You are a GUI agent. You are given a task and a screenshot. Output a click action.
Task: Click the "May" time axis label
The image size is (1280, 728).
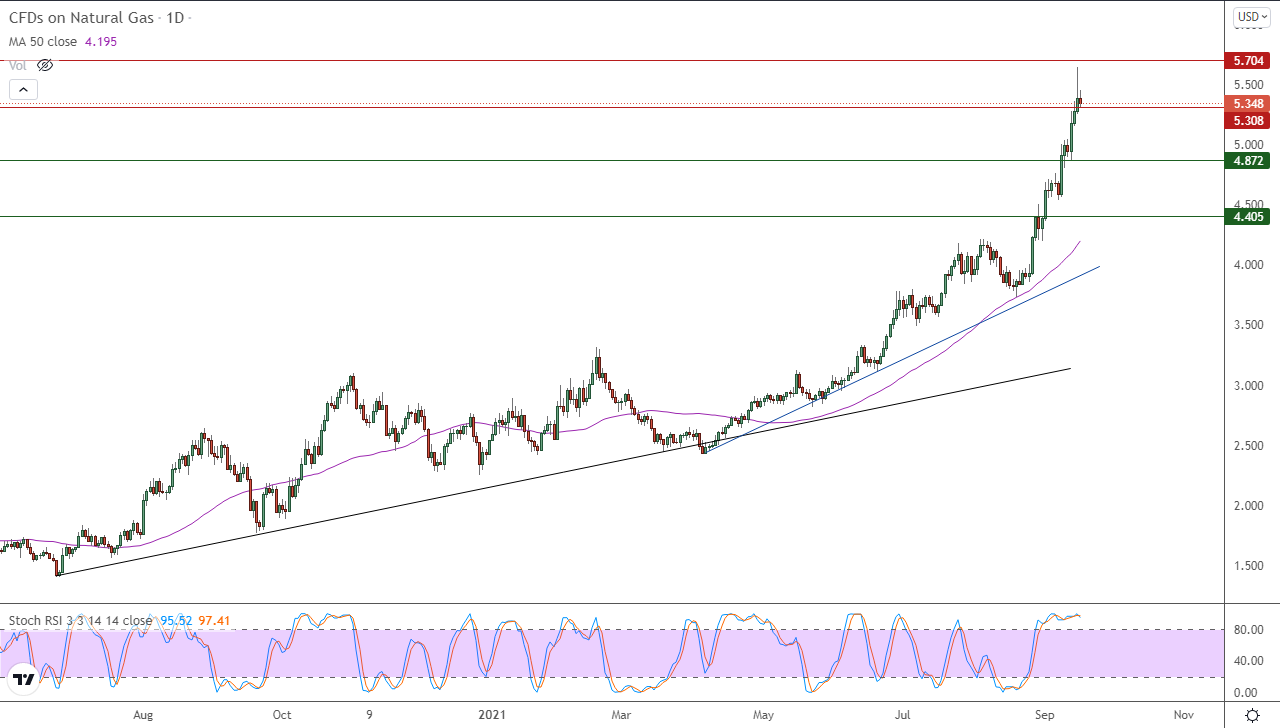764,715
